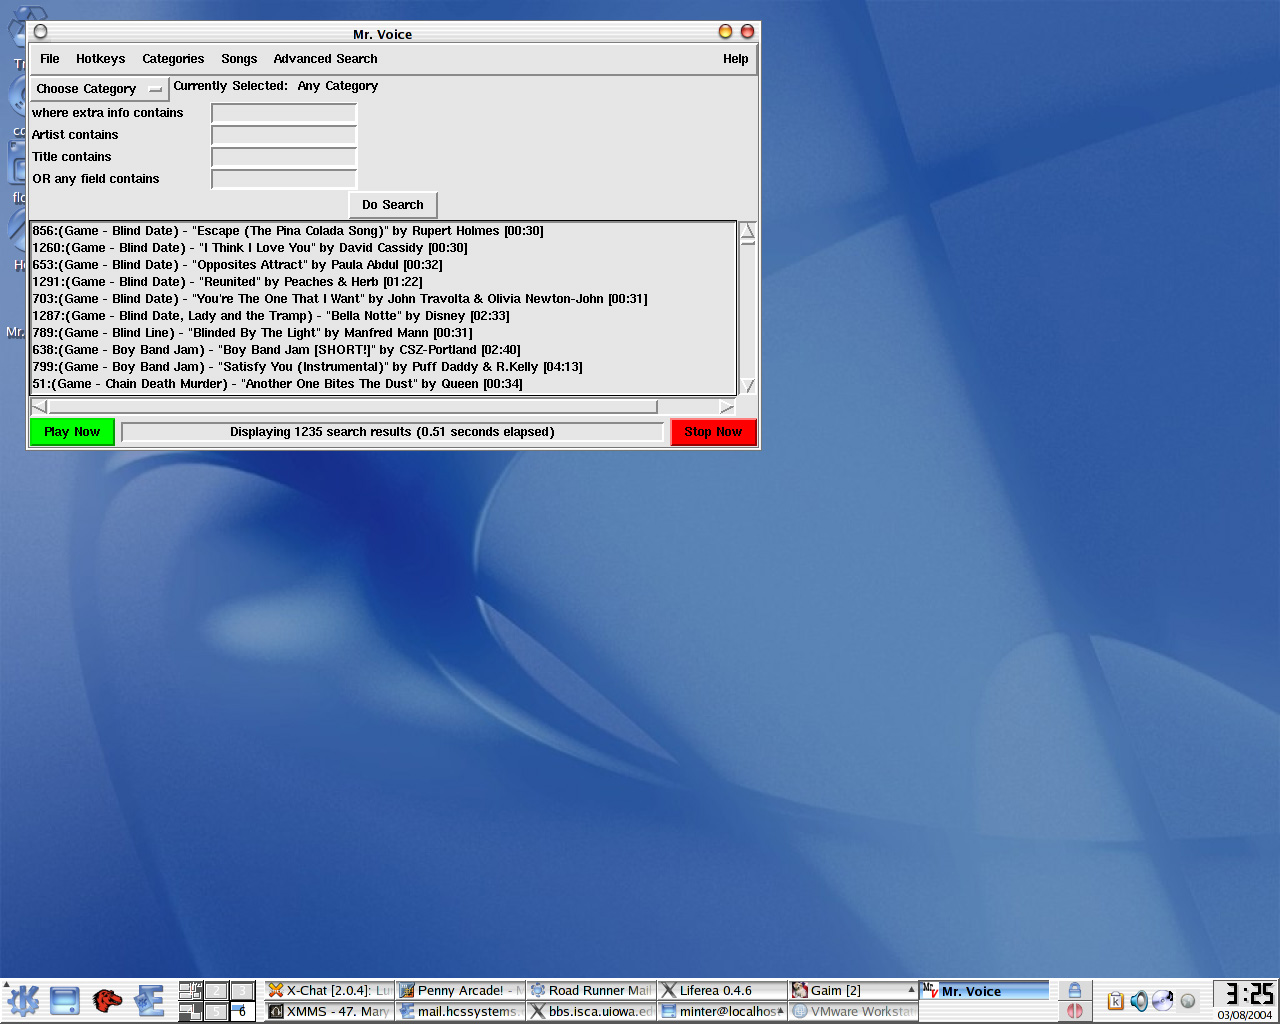Select the "Bella Notte" by Disney song
This screenshot has width=1280, height=1024.
pyautogui.click(x=270, y=316)
